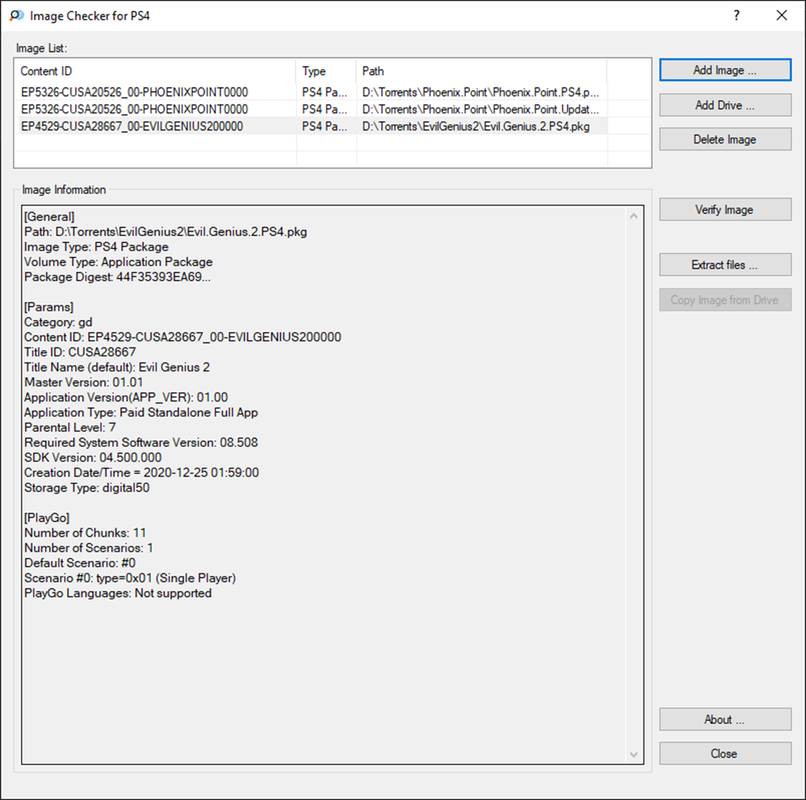Verify the selected image
806x800 pixels.
pos(725,209)
